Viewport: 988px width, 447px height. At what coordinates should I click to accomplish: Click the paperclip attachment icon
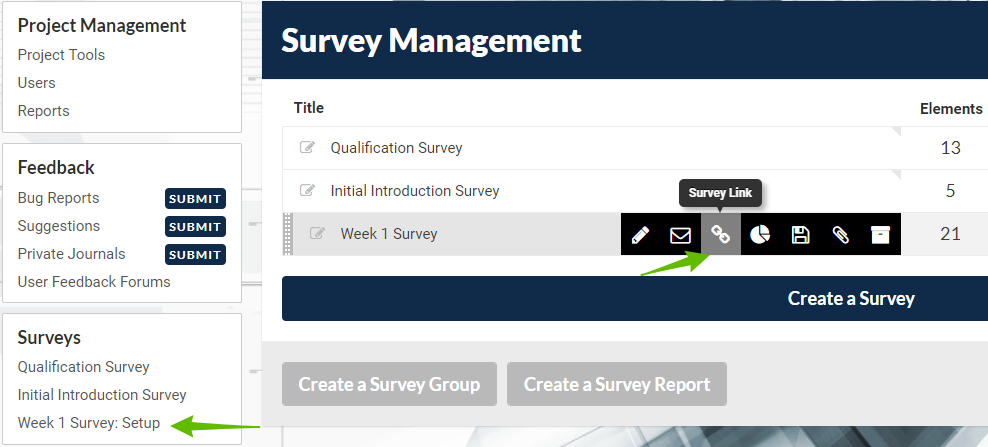click(841, 235)
